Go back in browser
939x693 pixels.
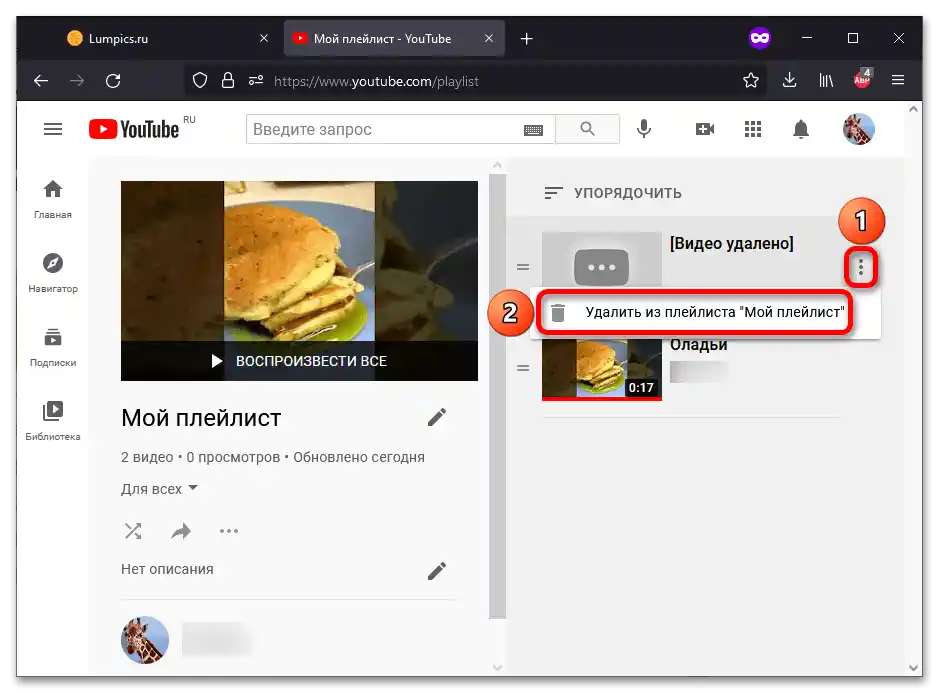(41, 80)
